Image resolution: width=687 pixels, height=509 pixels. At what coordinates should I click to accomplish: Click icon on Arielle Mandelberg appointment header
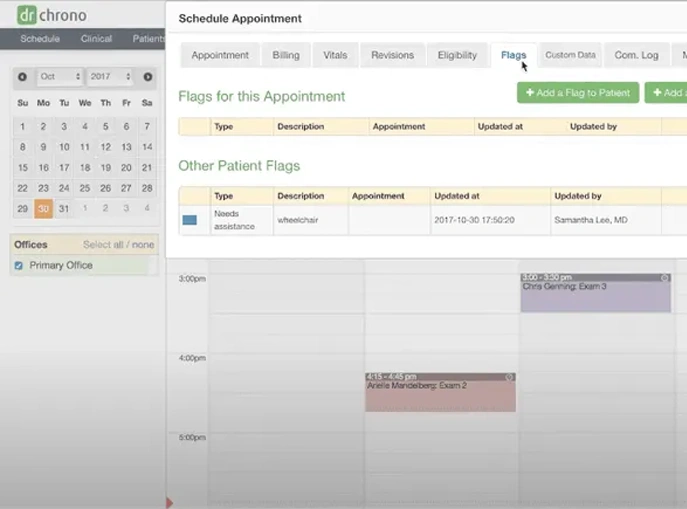509,377
